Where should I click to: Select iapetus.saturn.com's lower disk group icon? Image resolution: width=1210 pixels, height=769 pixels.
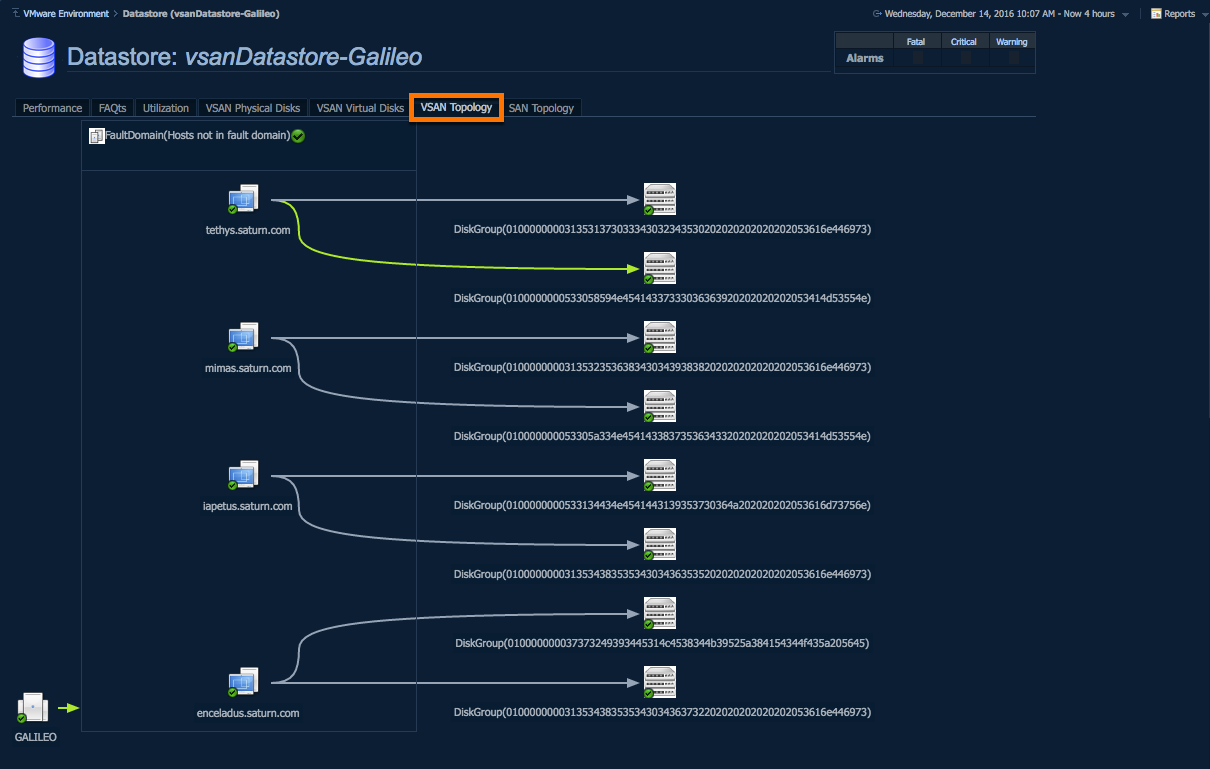[x=659, y=545]
